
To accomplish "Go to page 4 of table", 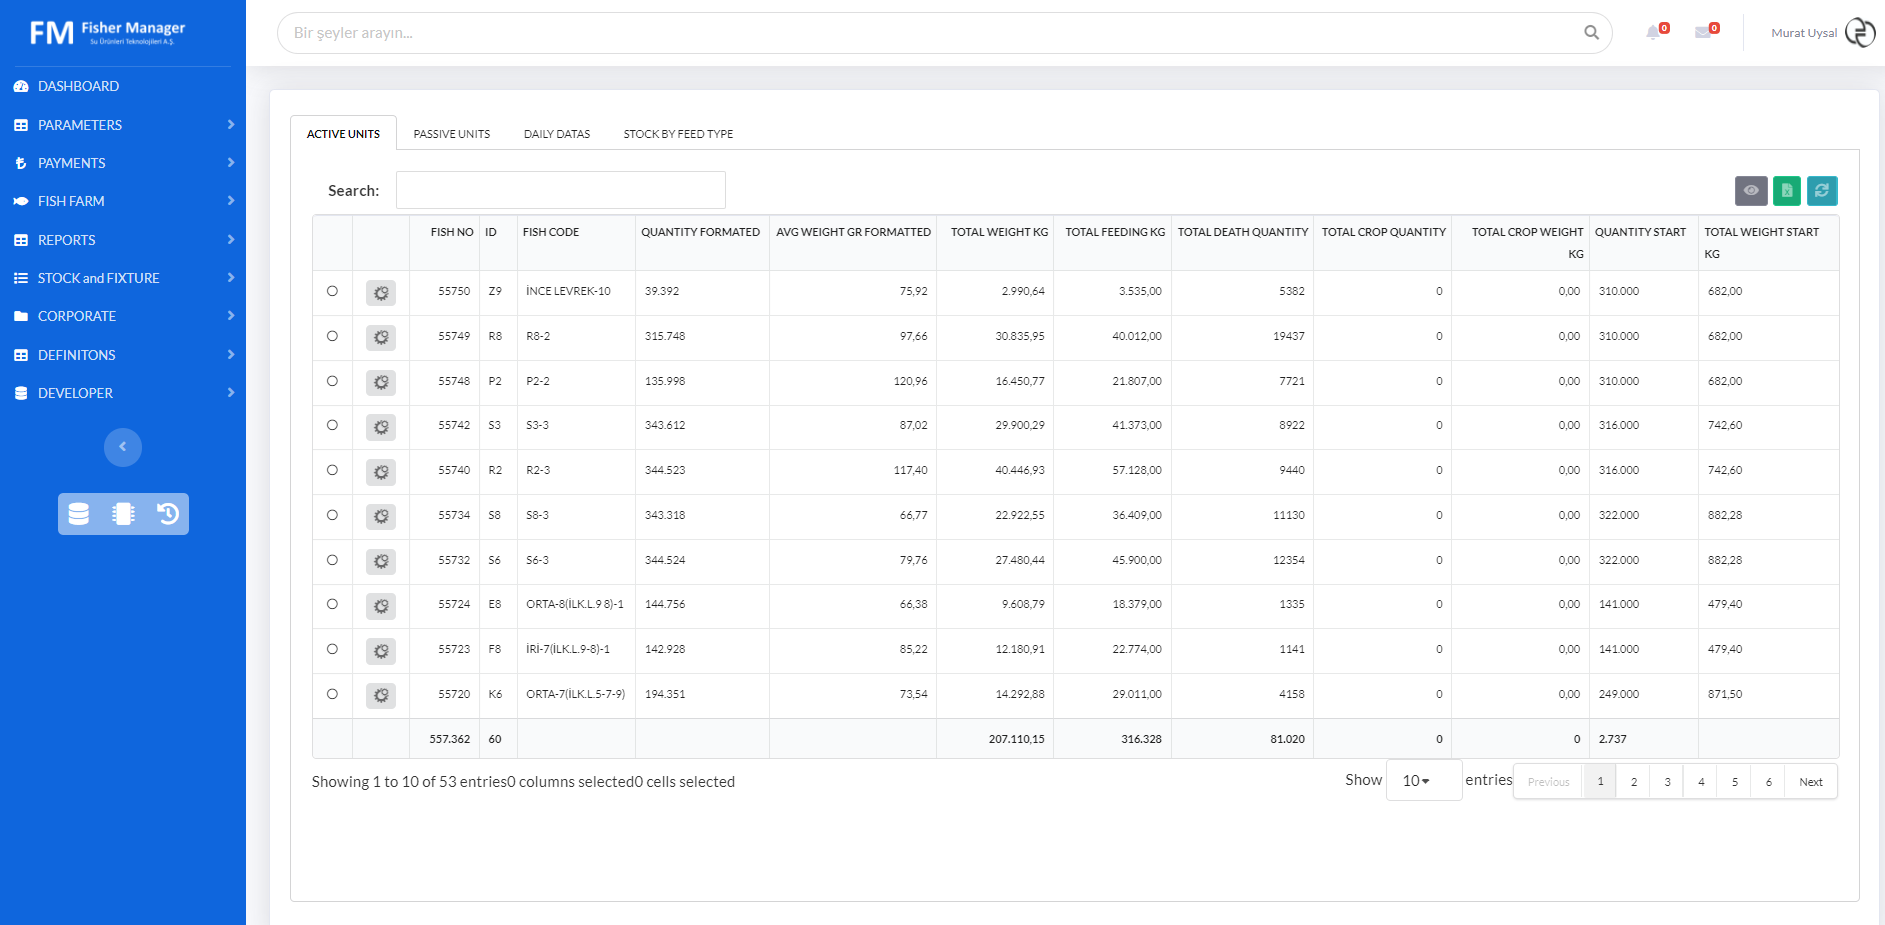I will [x=1701, y=782].
